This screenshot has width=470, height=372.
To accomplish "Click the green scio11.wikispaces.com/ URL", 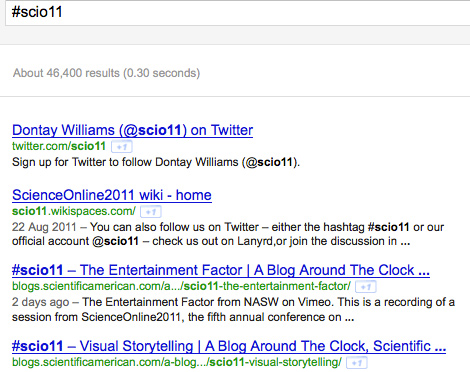I will coord(74,211).
